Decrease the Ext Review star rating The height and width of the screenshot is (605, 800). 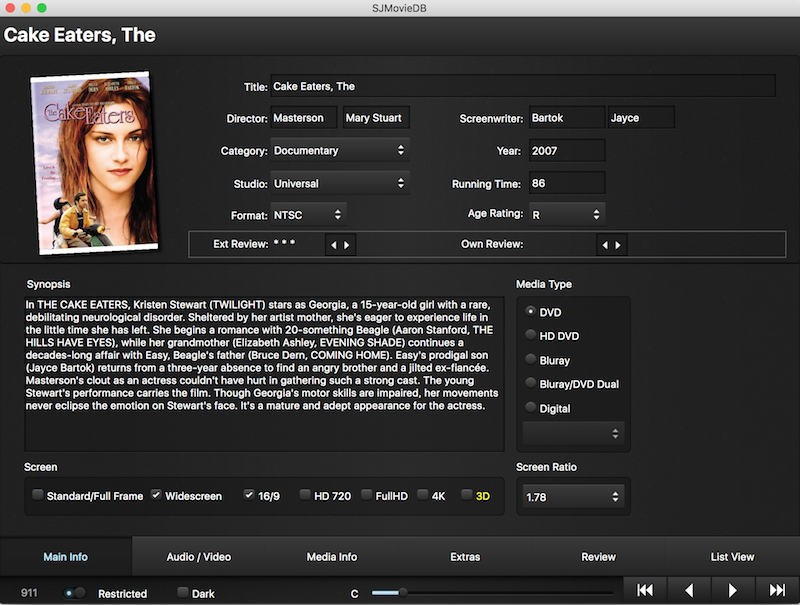pyautogui.click(x=333, y=245)
